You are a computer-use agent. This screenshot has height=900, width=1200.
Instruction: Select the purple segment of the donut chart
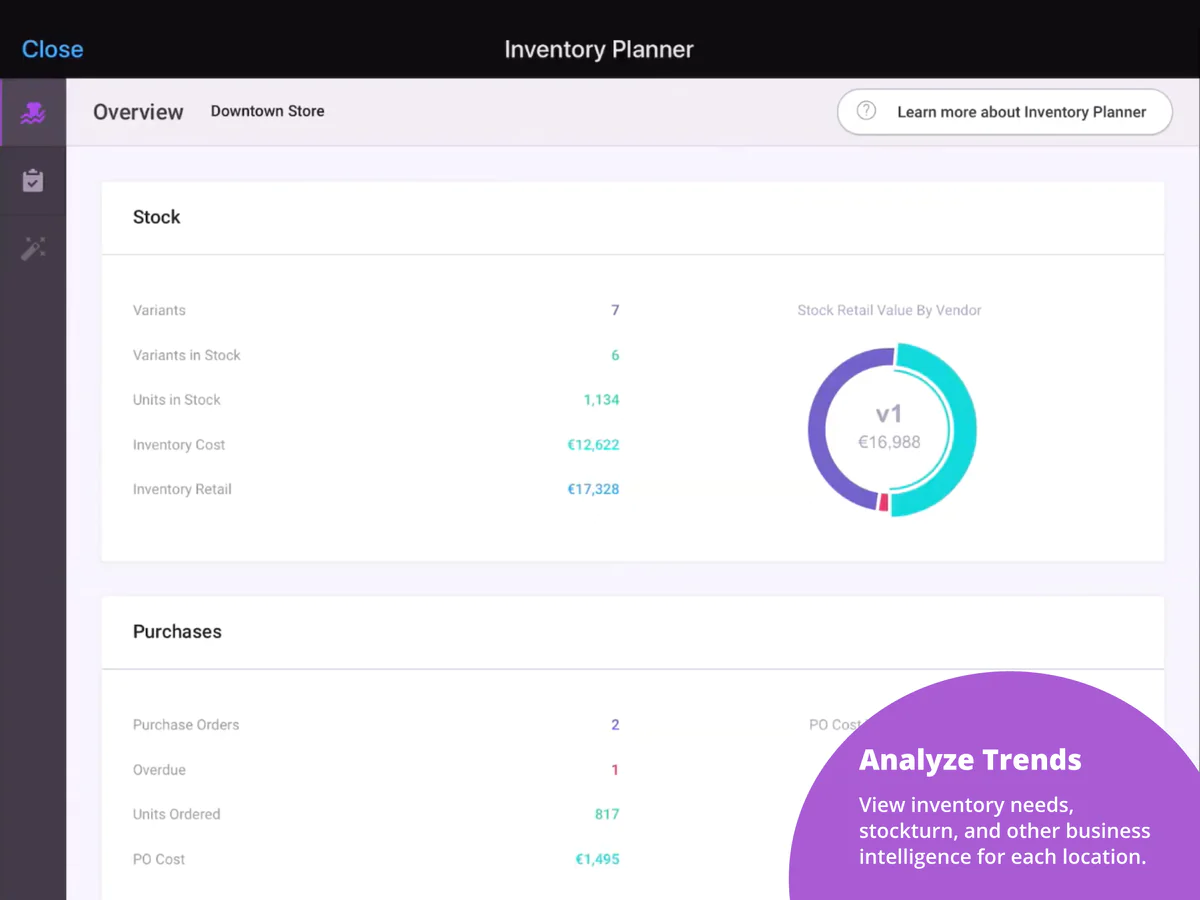tap(822, 430)
